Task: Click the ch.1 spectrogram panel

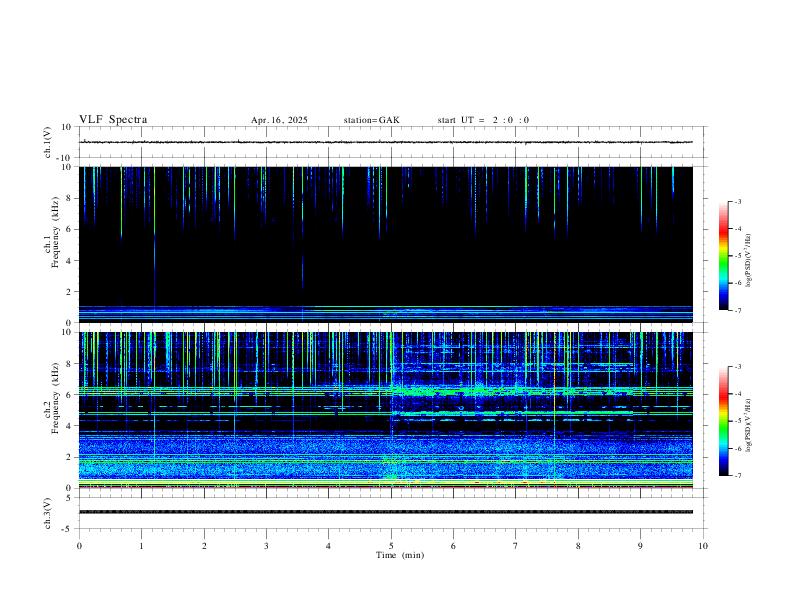Action: tap(386, 244)
